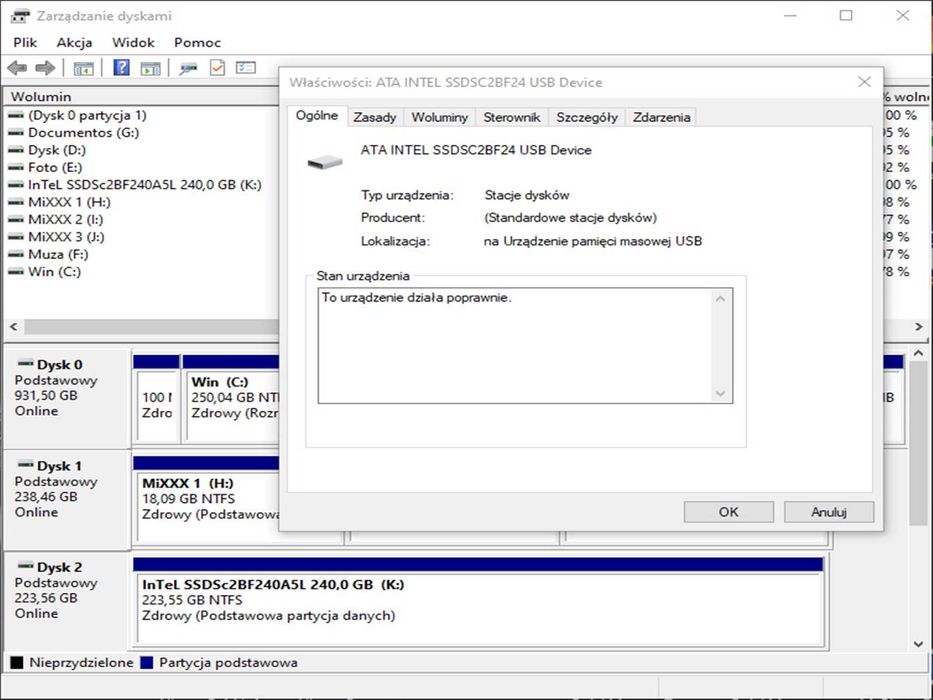Click the Wolumin column header
The height and width of the screenshot is (700, 933).
click(x=141, y=96)
